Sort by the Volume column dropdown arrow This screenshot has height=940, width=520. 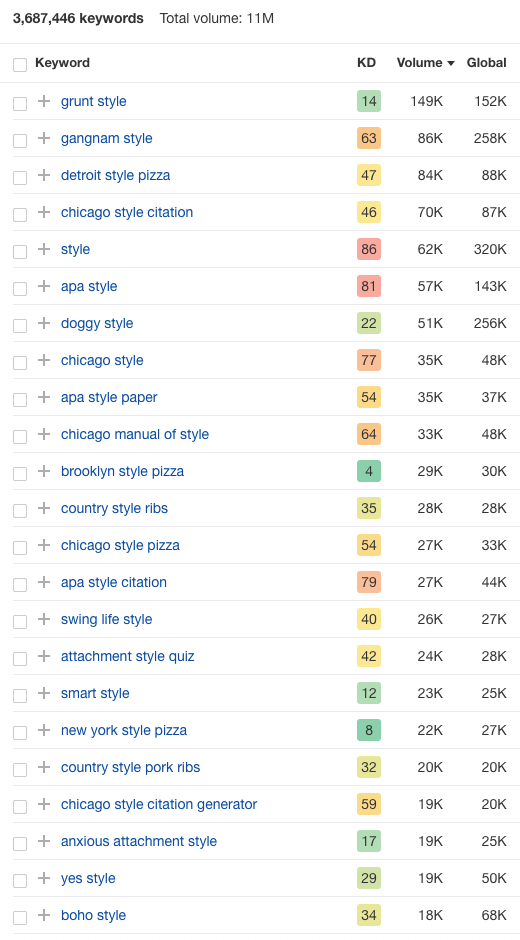tap(450, 64)
